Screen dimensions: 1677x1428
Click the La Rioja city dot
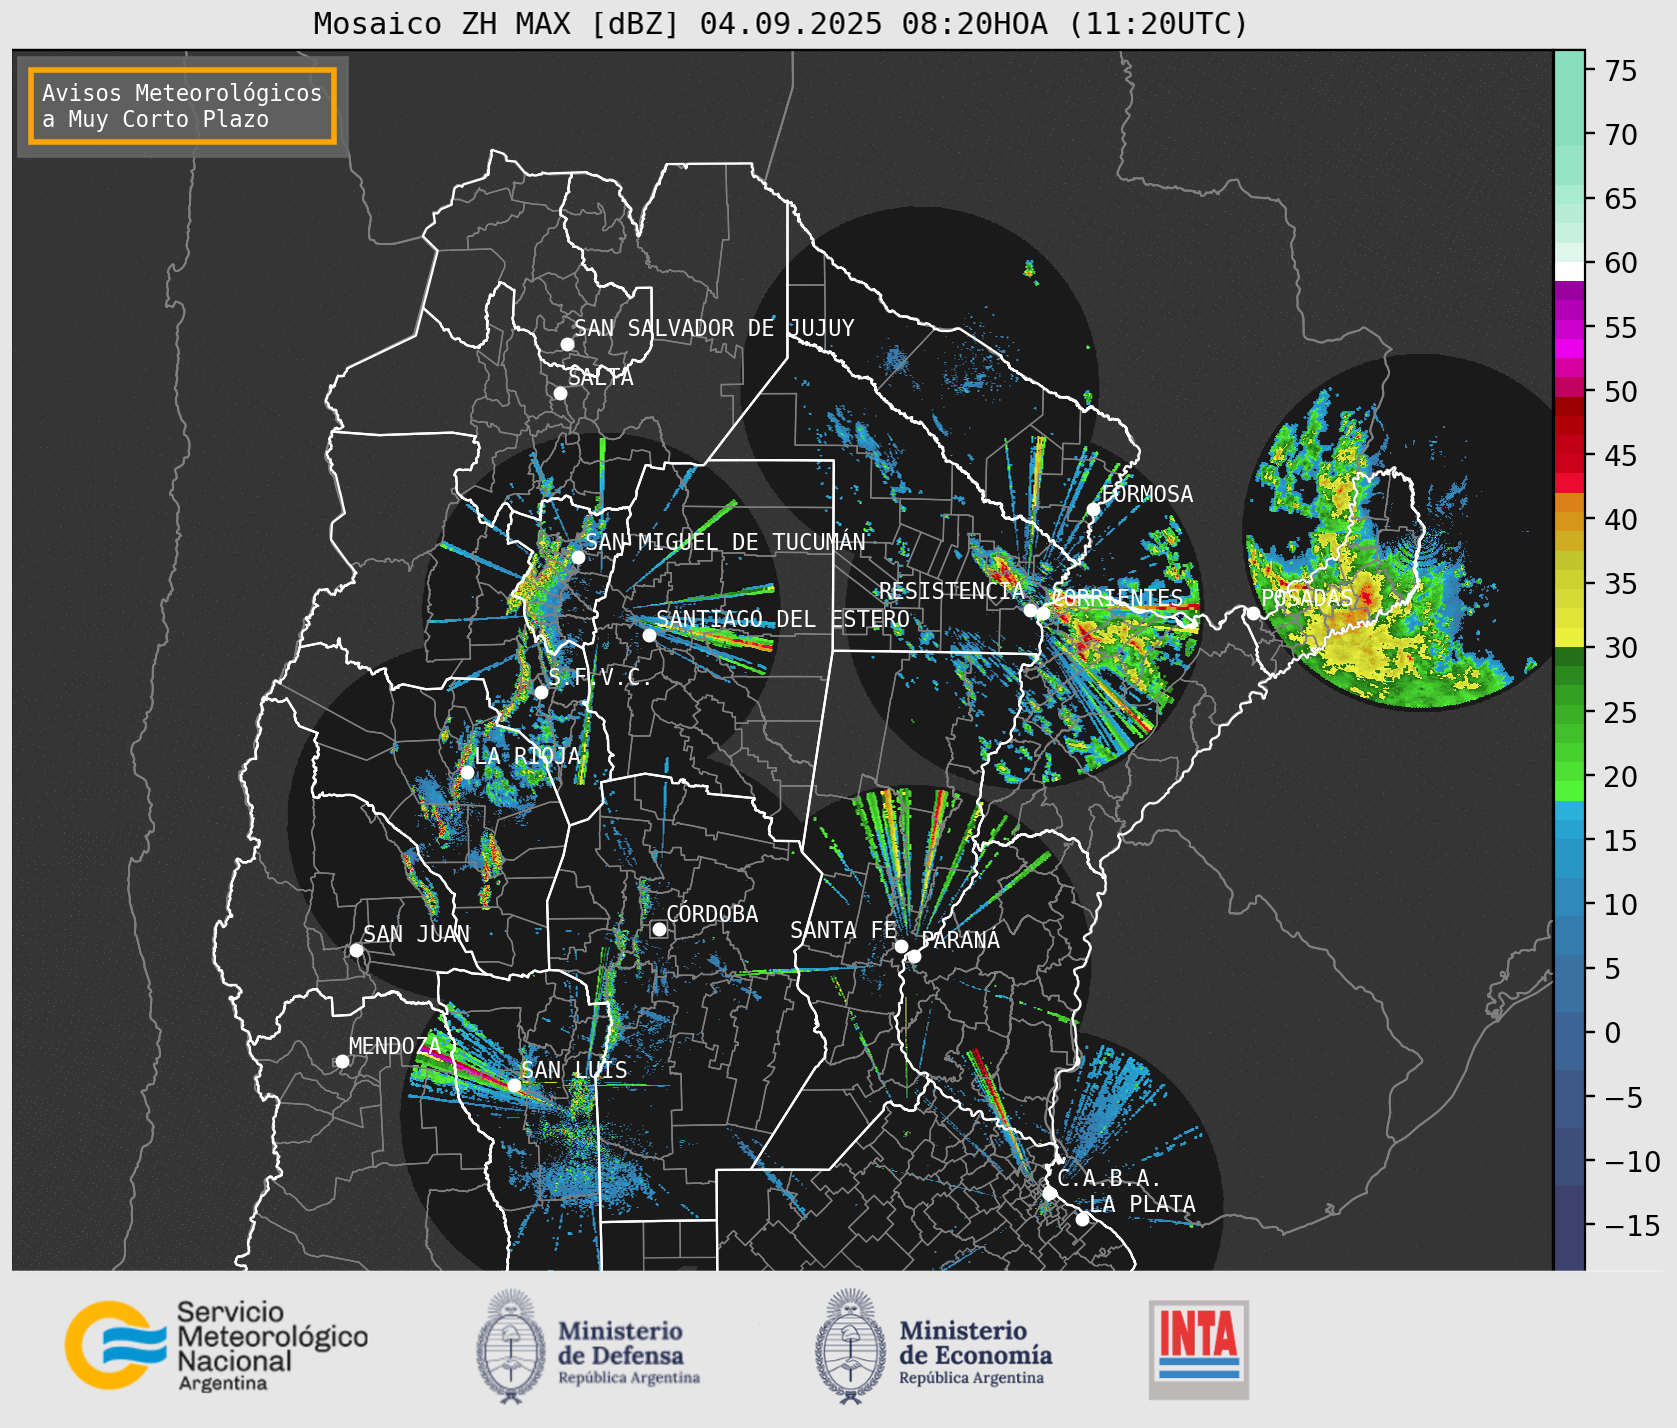(467, 772)
